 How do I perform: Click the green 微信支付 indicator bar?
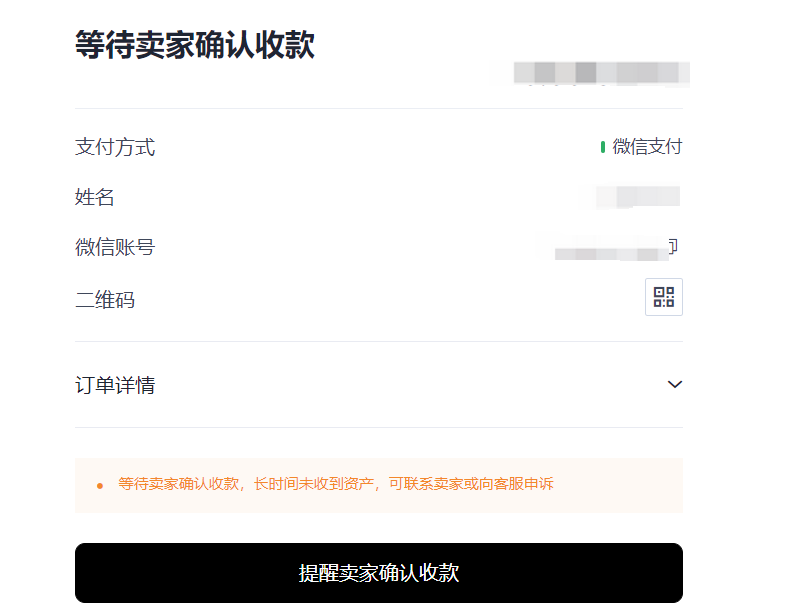click(603, 147)
